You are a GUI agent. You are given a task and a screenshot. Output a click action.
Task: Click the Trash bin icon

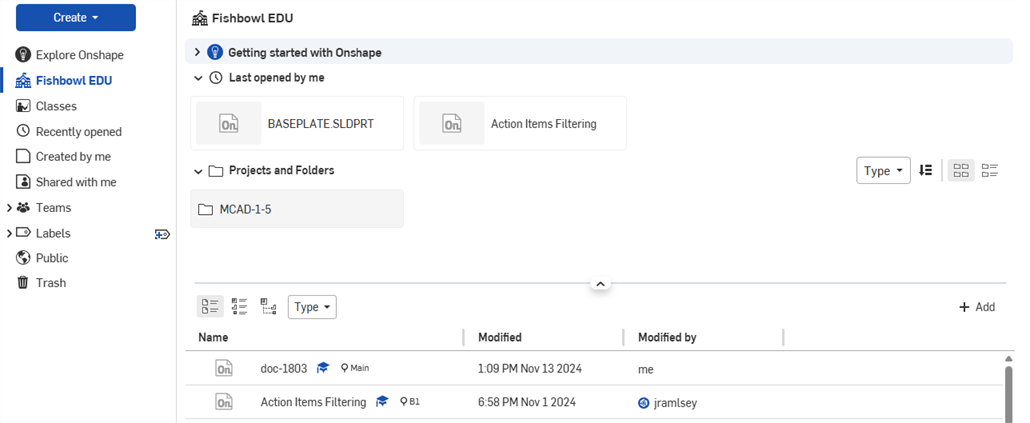[23, 283]
